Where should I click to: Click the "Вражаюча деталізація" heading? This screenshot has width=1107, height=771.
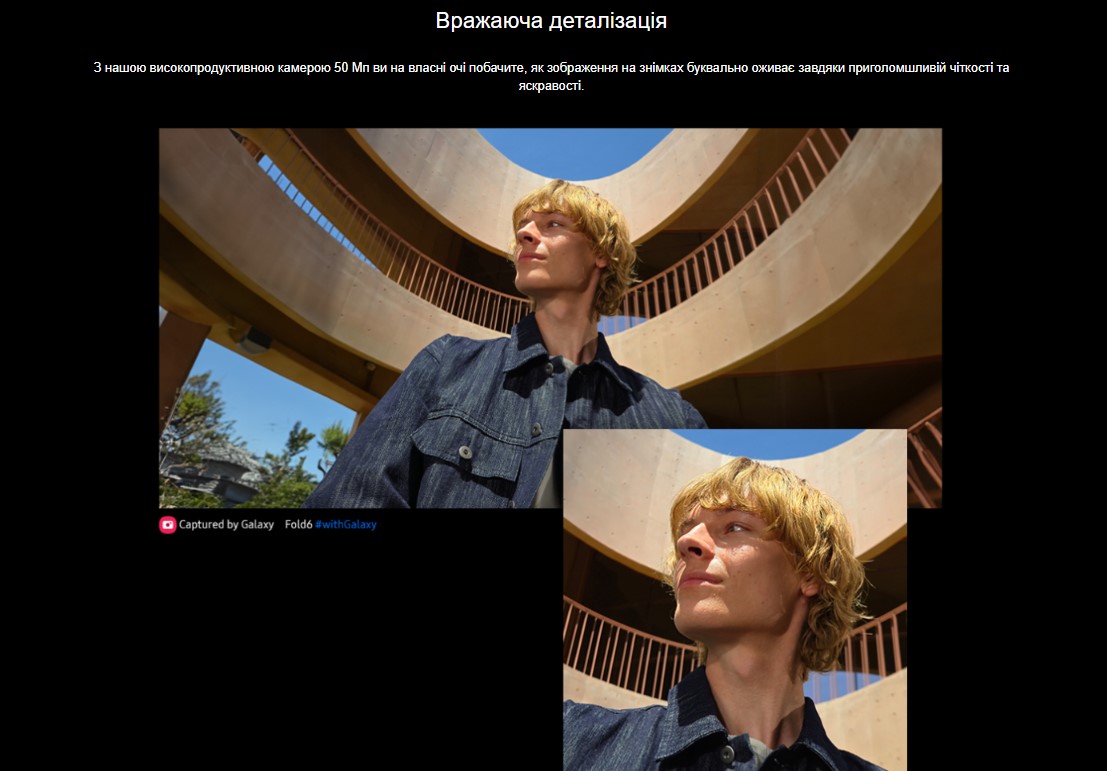551,21
